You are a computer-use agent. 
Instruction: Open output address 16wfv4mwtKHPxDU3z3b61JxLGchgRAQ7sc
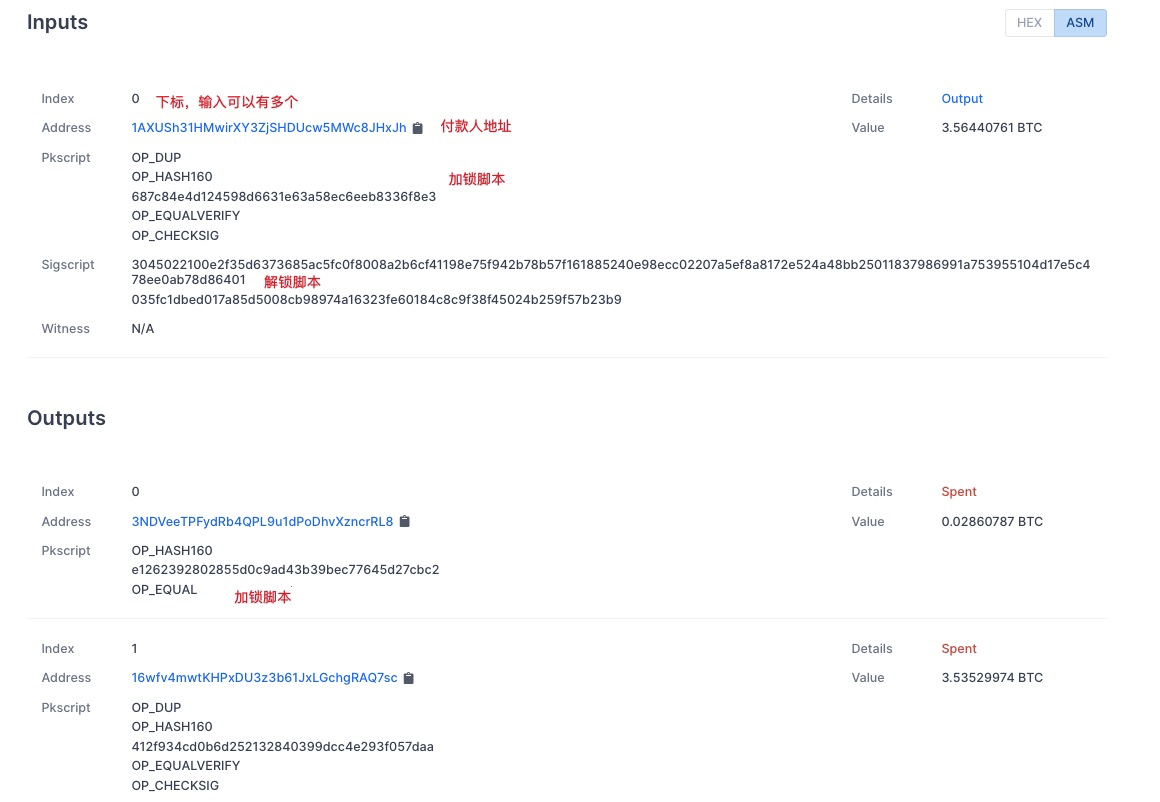[x=264, y=678]
